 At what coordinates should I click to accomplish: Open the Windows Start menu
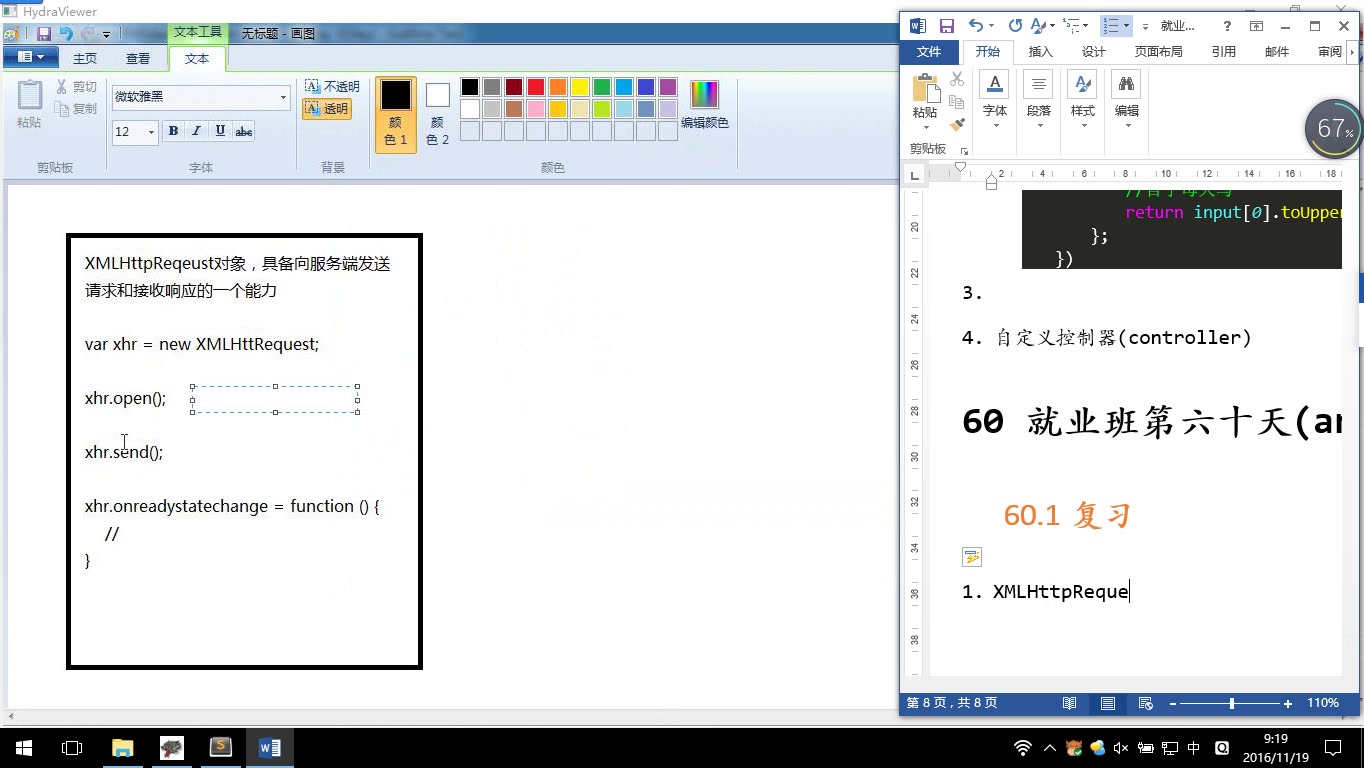click(x=23, y=747)
